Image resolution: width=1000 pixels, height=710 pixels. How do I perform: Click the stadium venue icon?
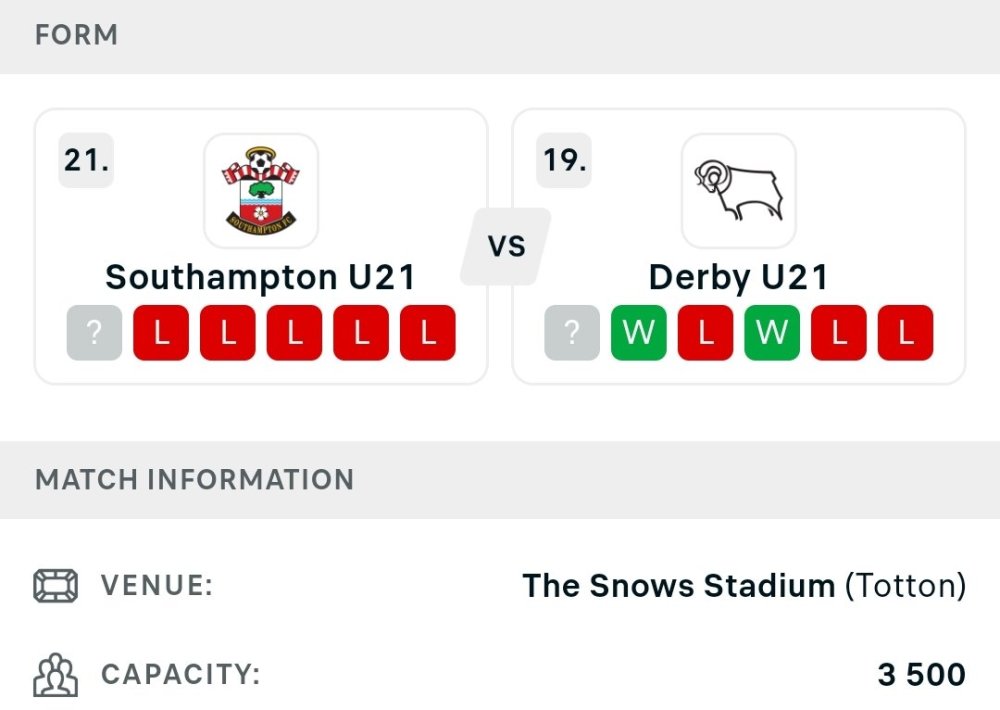pyautogui.click(x=55, y=586)
